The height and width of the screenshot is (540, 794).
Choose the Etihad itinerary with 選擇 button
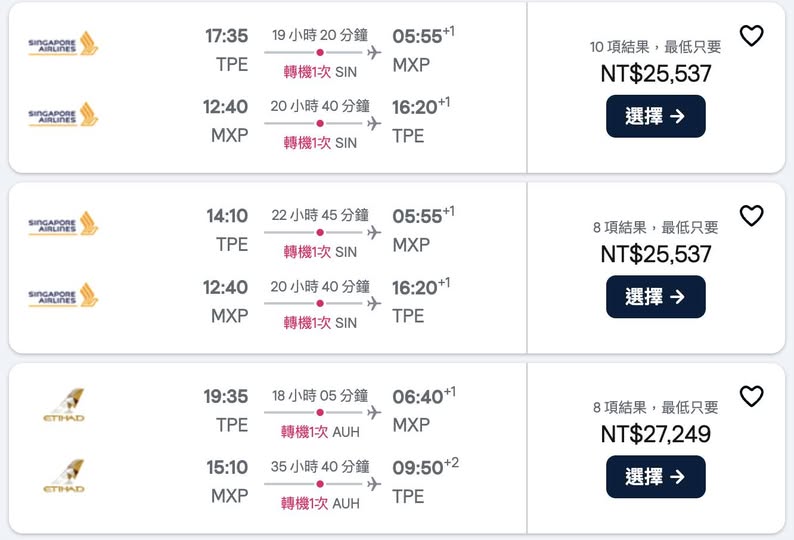655,477
